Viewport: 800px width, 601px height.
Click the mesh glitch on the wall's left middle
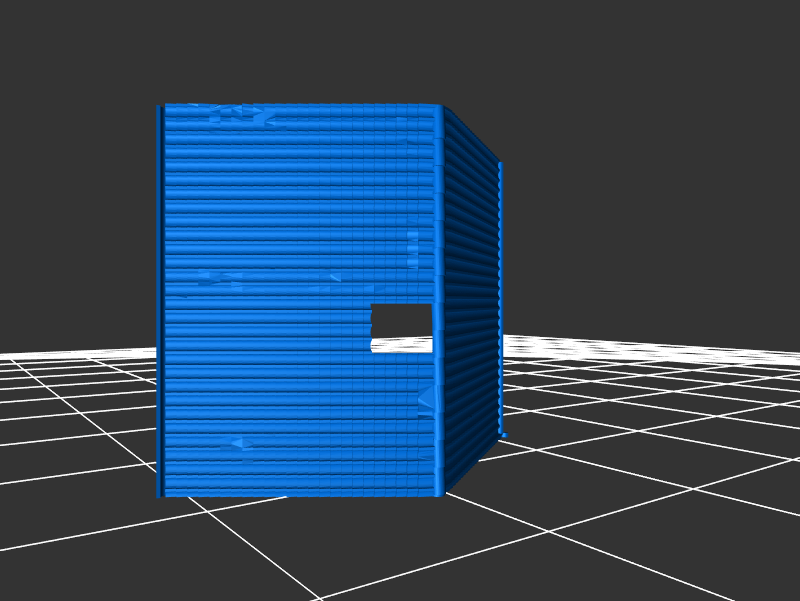coord(215,278)
